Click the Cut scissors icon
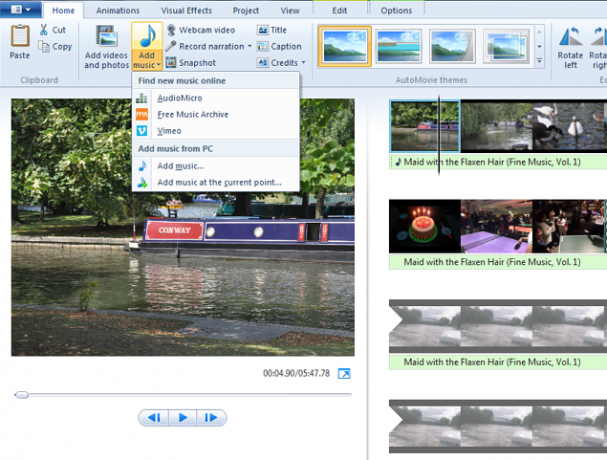 coord(43,30)
